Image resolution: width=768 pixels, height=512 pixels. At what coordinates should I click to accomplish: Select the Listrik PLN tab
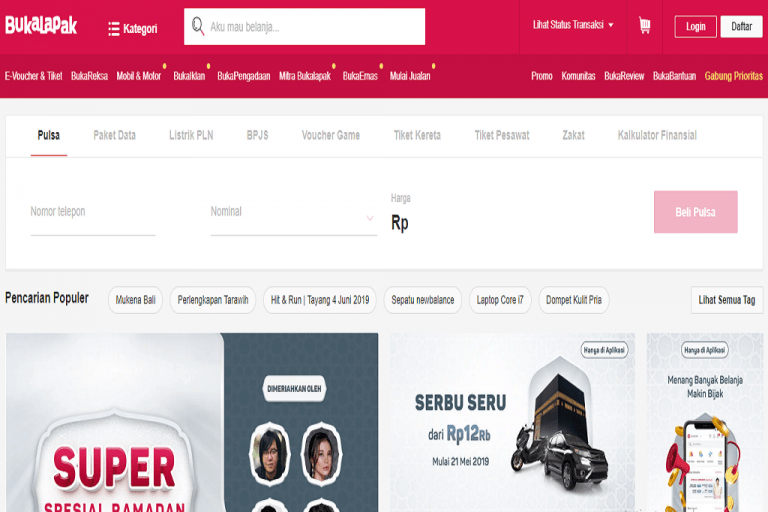tap(191, 135)
